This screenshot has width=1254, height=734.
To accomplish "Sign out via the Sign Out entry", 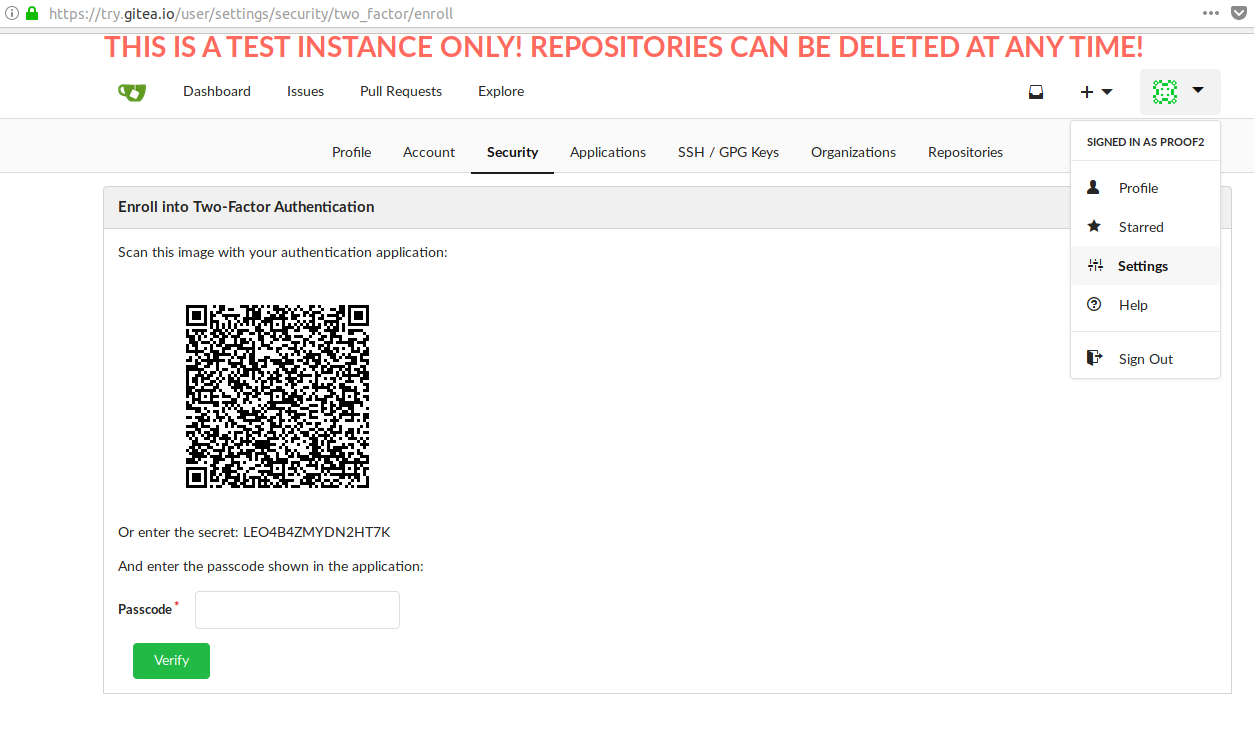I will point(1145,358).
